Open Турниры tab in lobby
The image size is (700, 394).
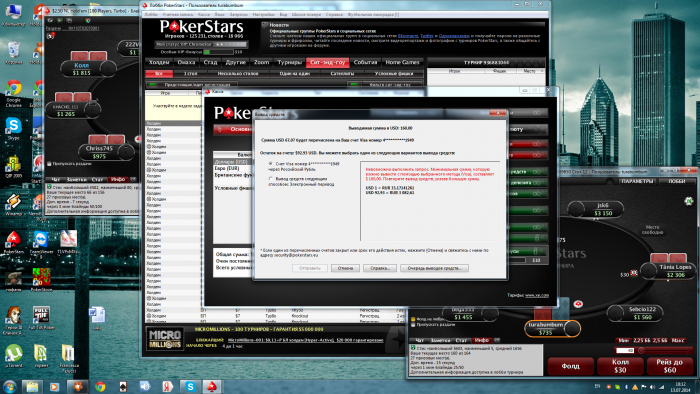[x=290, y=62]
